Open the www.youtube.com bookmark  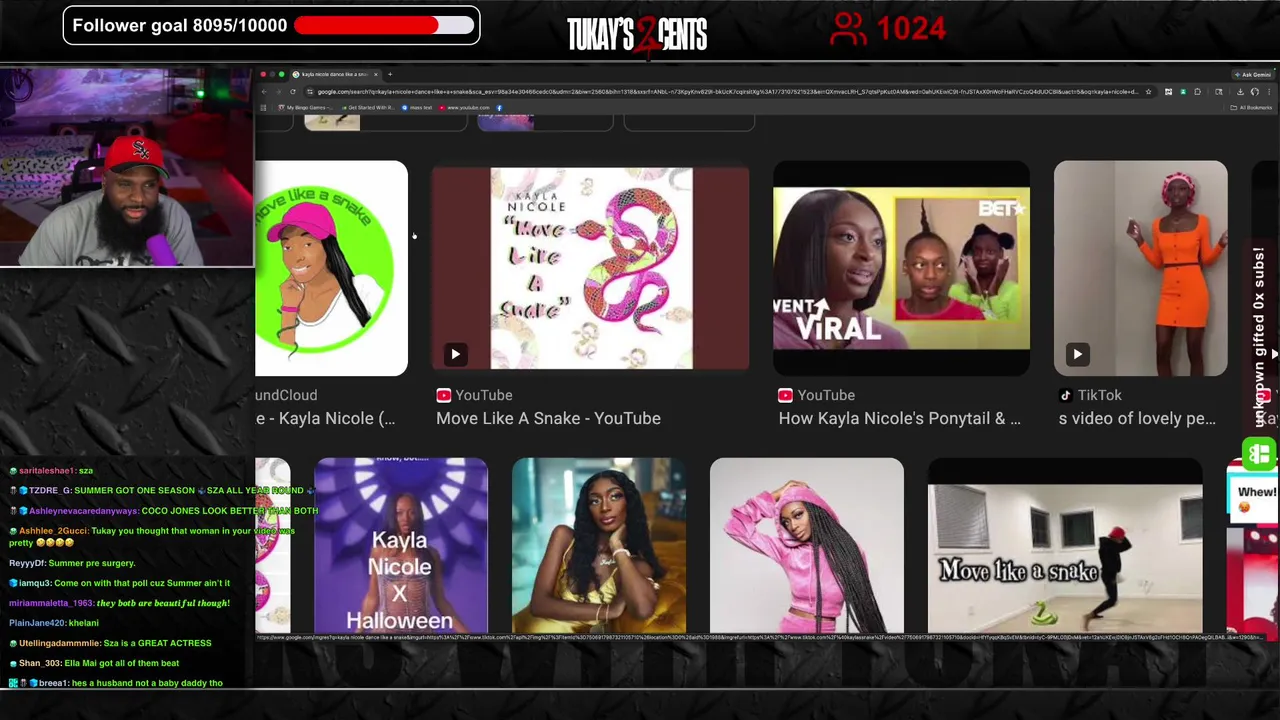(x=463, y=107)
